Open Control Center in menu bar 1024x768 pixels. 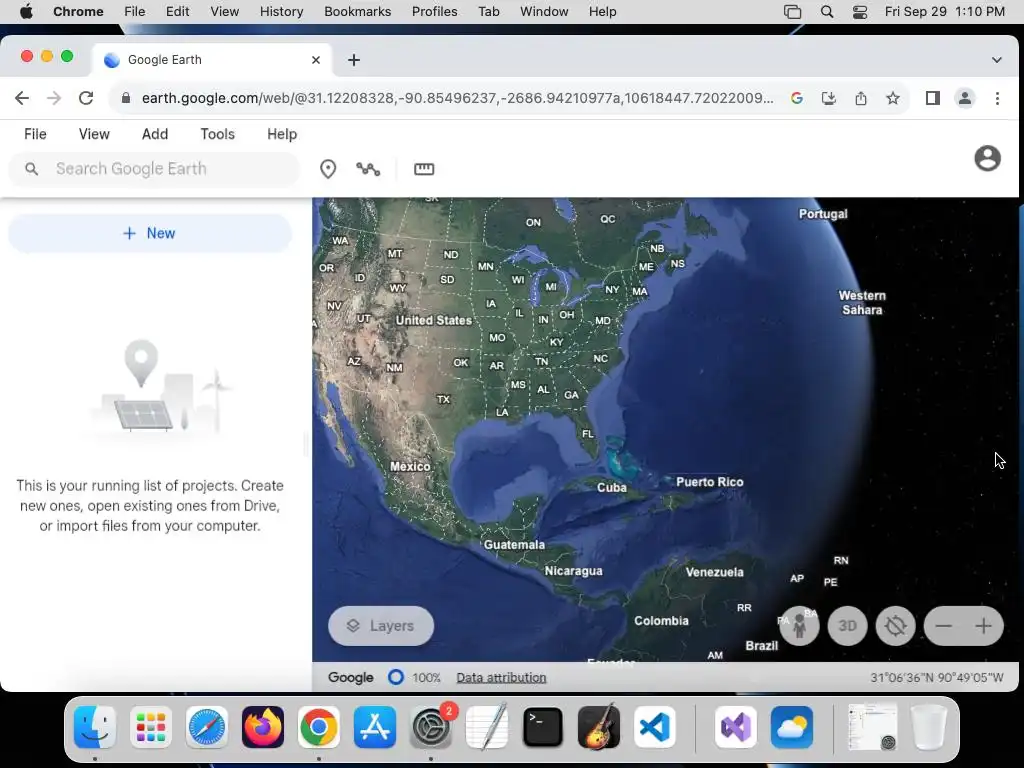tap(860, 12)
